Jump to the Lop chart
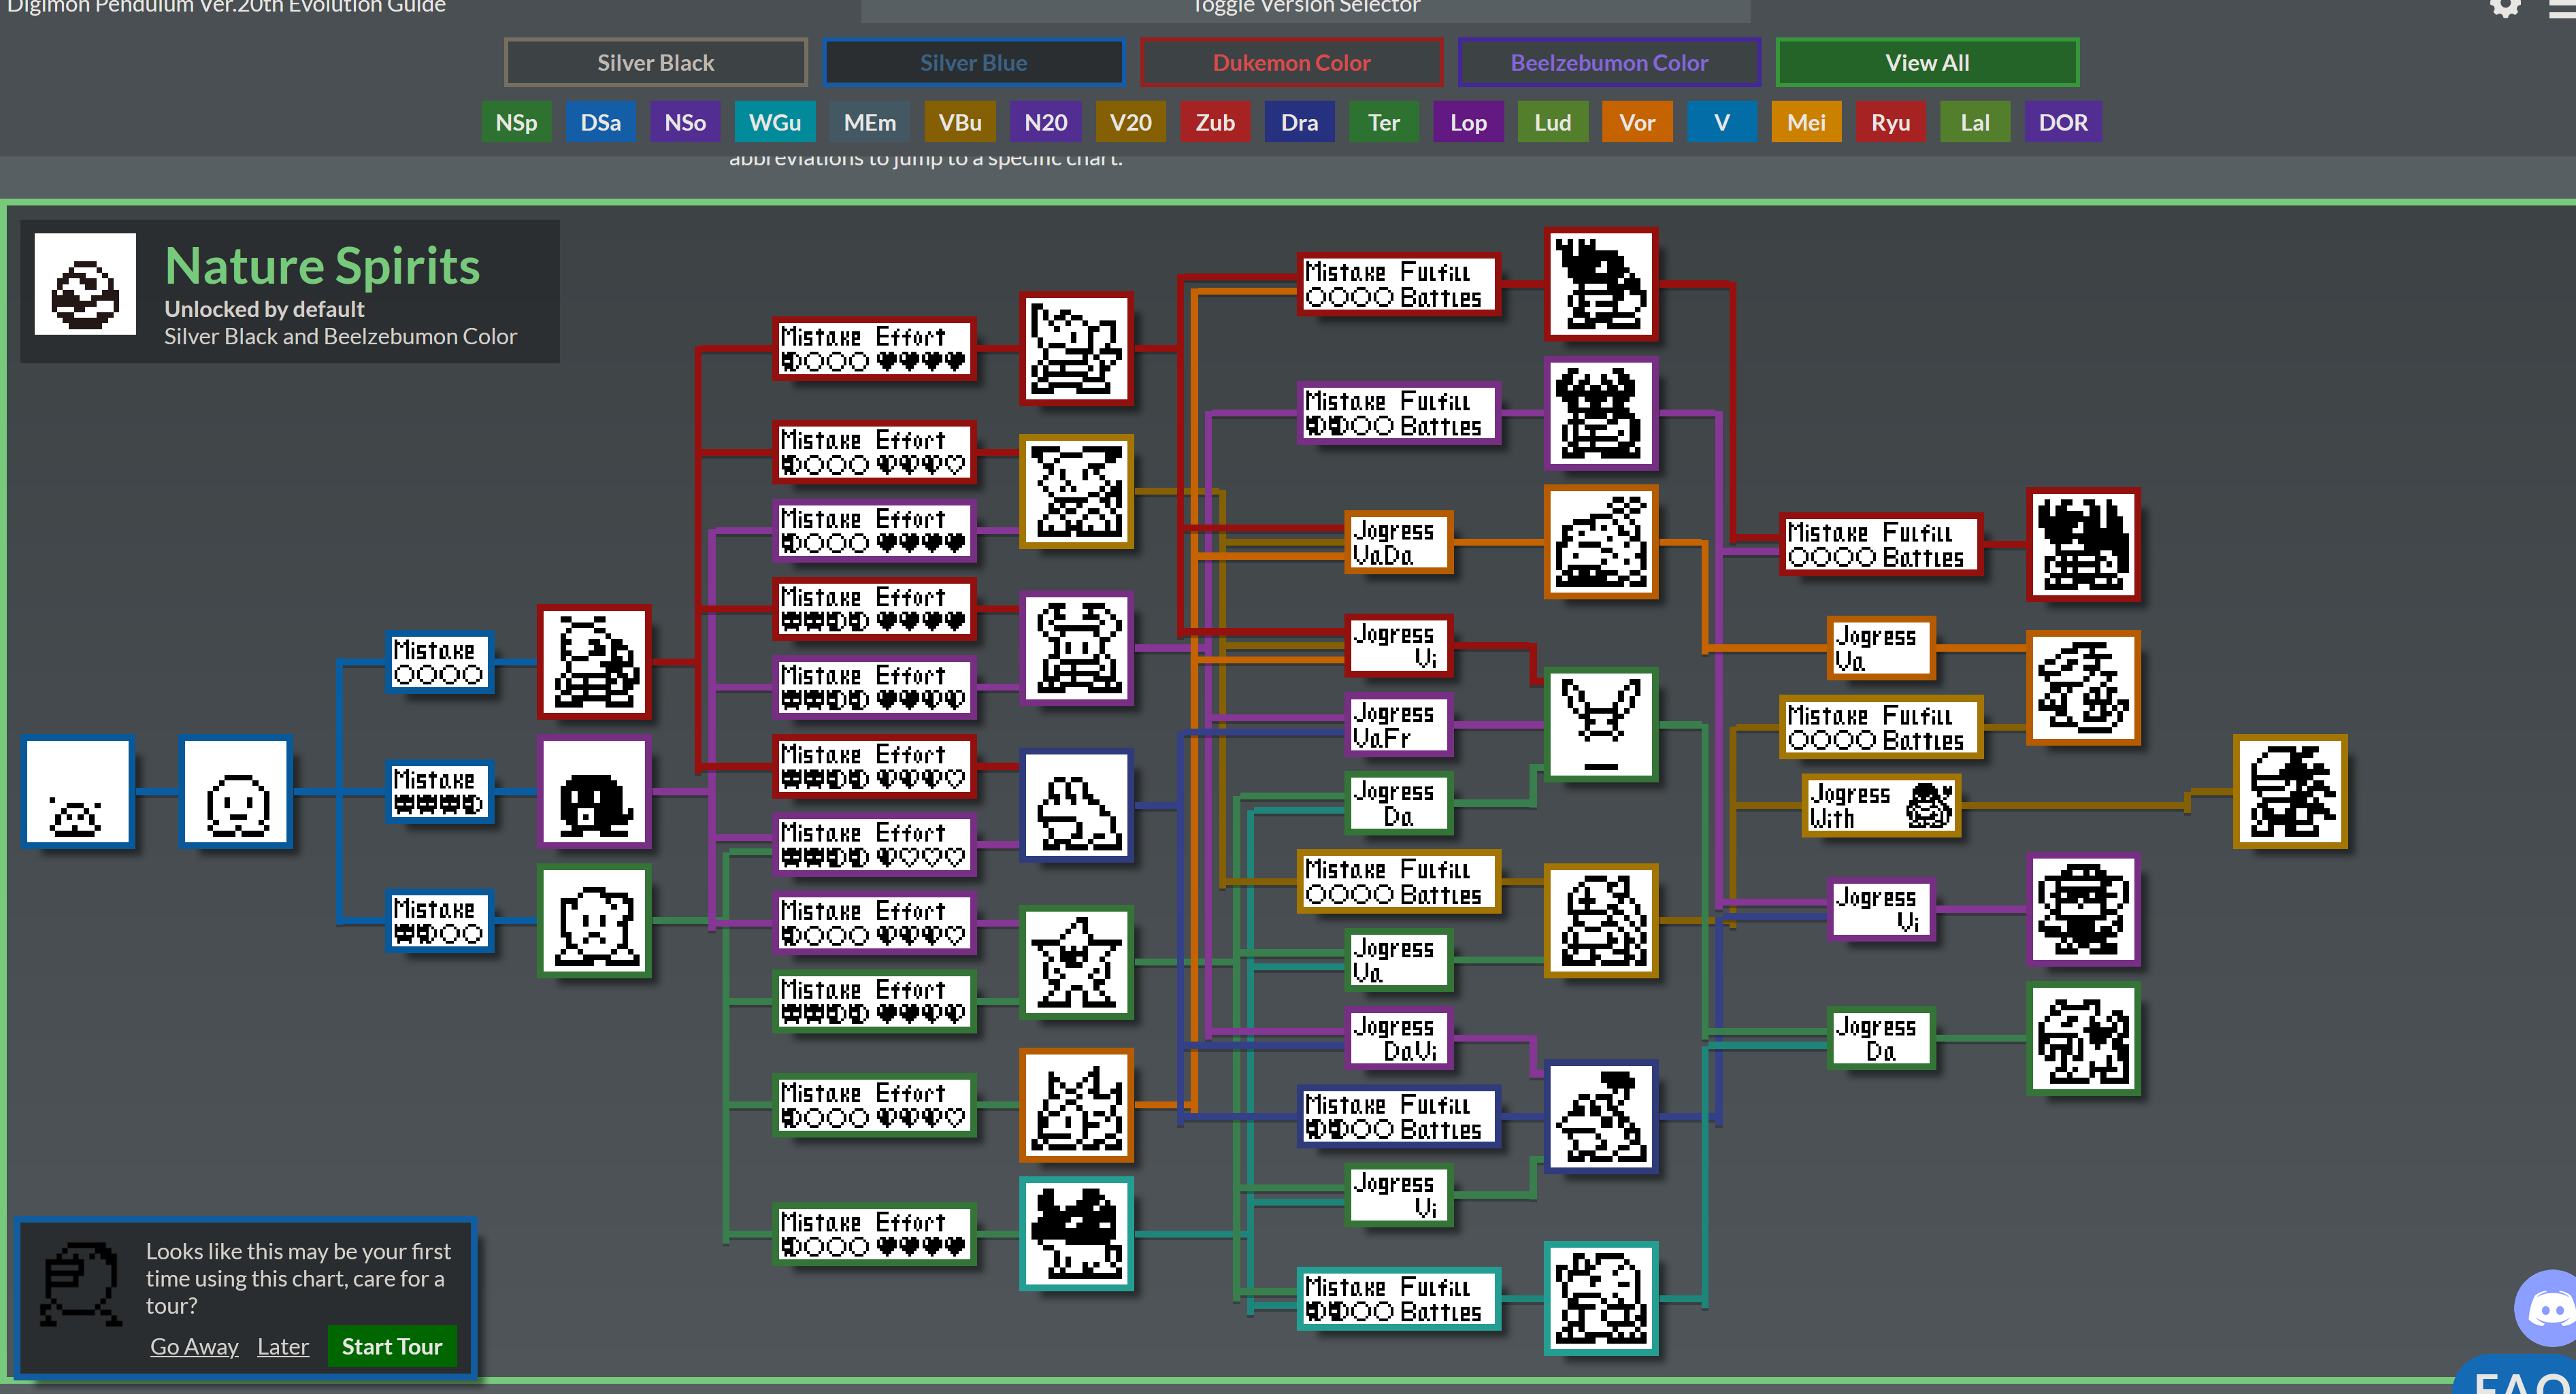 [x=1468, y=122]
